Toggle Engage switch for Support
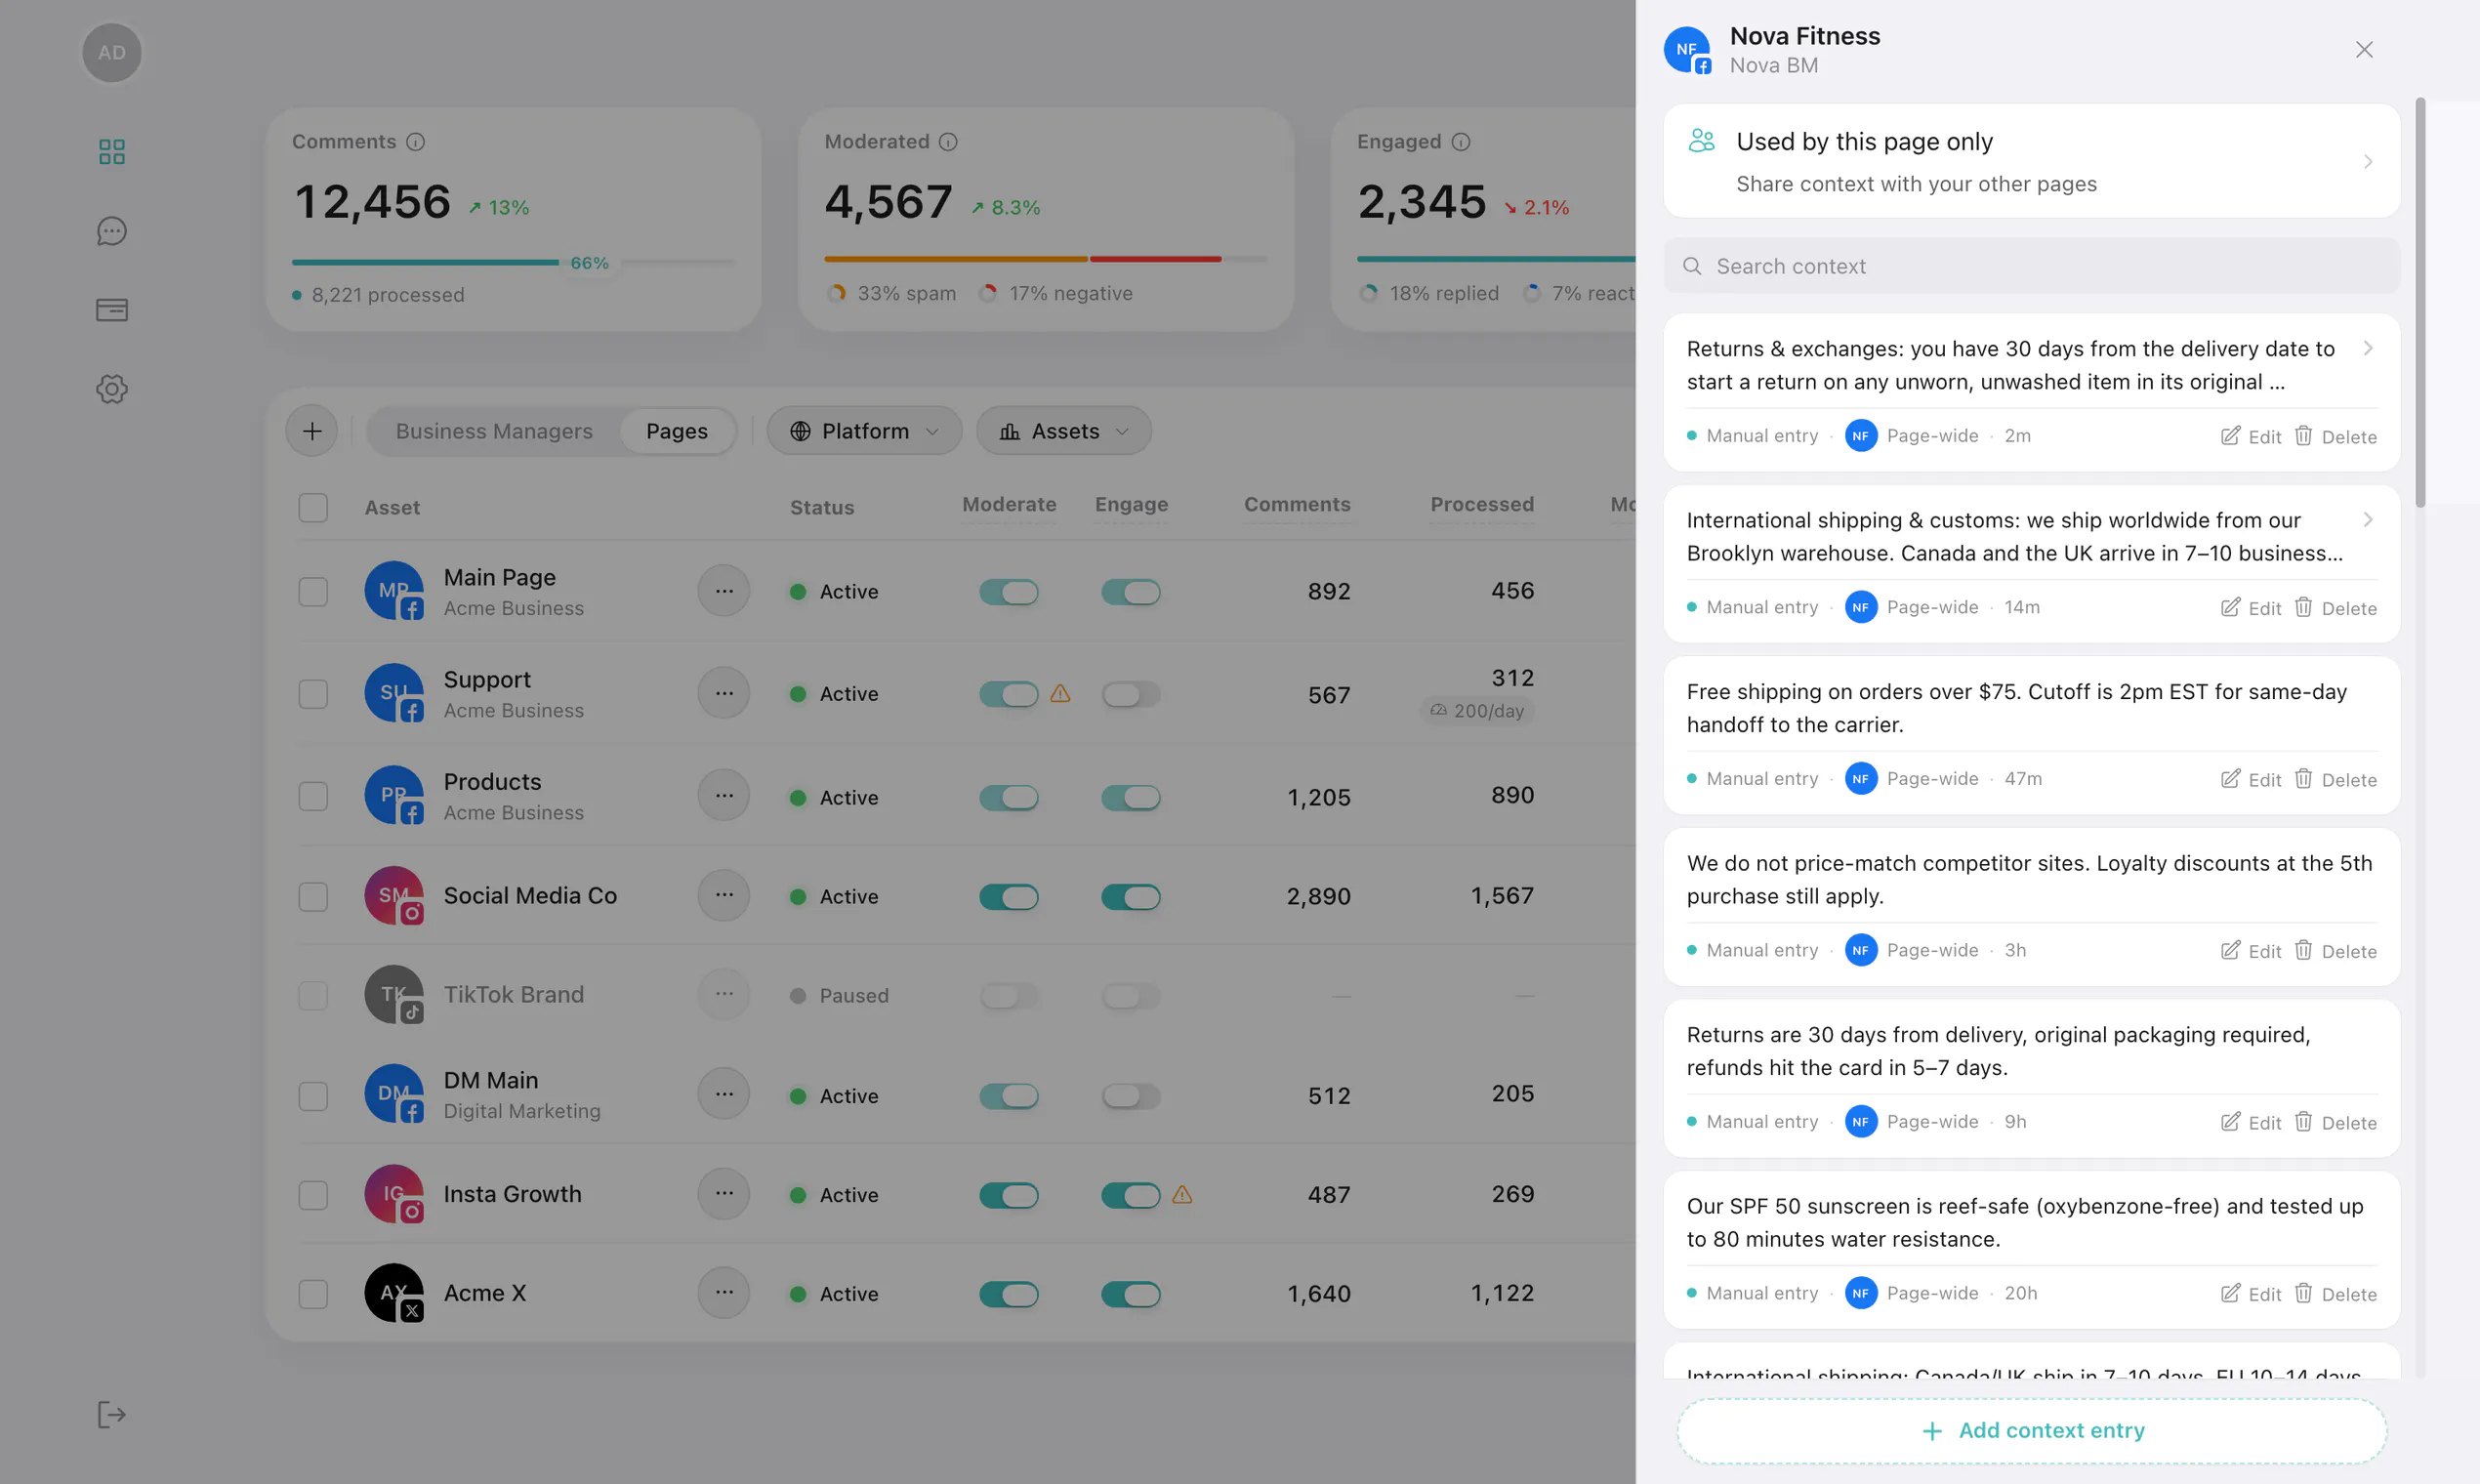Image resolution: width=2480 pixels, height=1484 pixels. tap(1131, 694)
